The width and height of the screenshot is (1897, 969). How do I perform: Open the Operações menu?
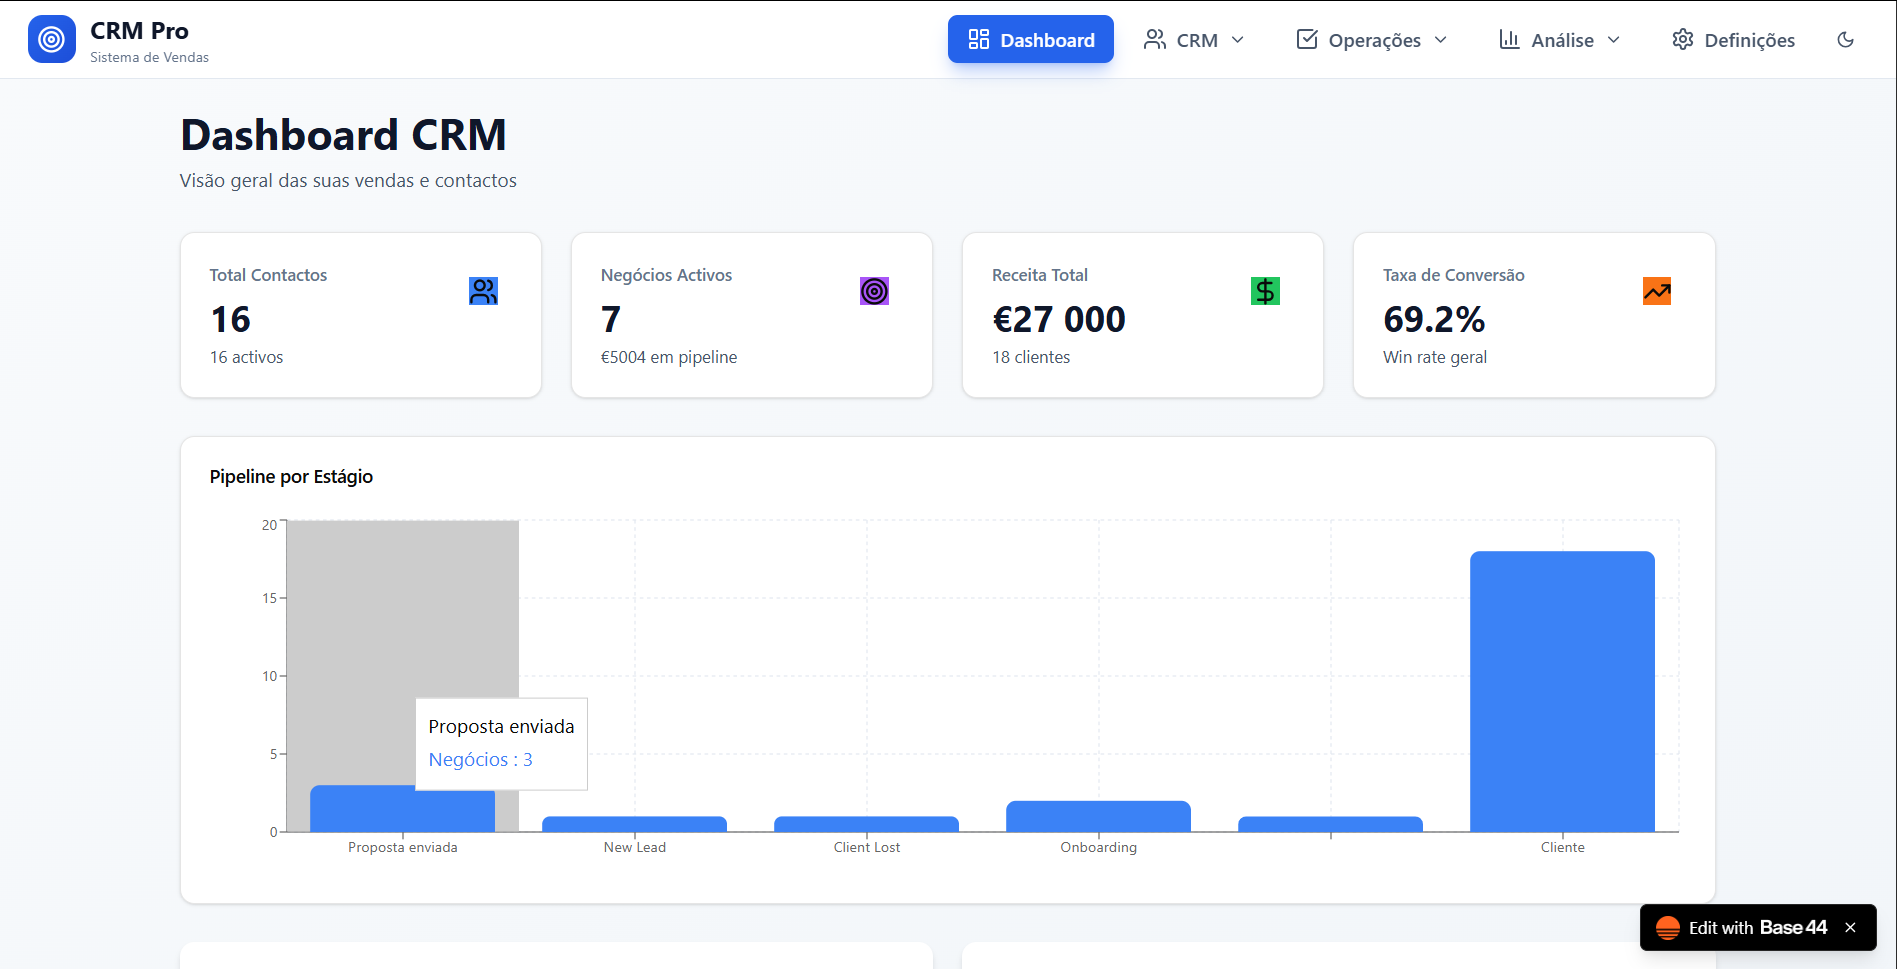point(1372,39)
